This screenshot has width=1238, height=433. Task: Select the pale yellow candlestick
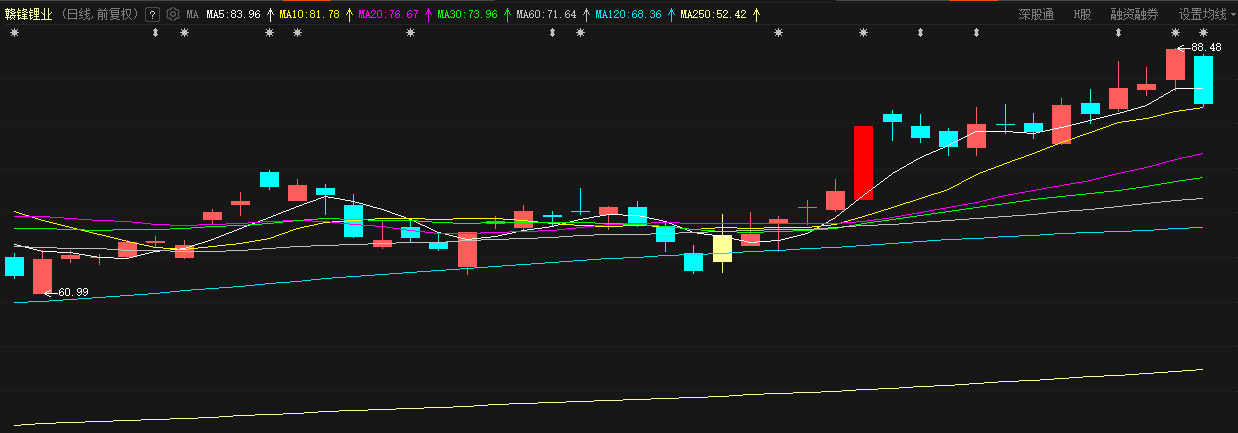[722, 249]
